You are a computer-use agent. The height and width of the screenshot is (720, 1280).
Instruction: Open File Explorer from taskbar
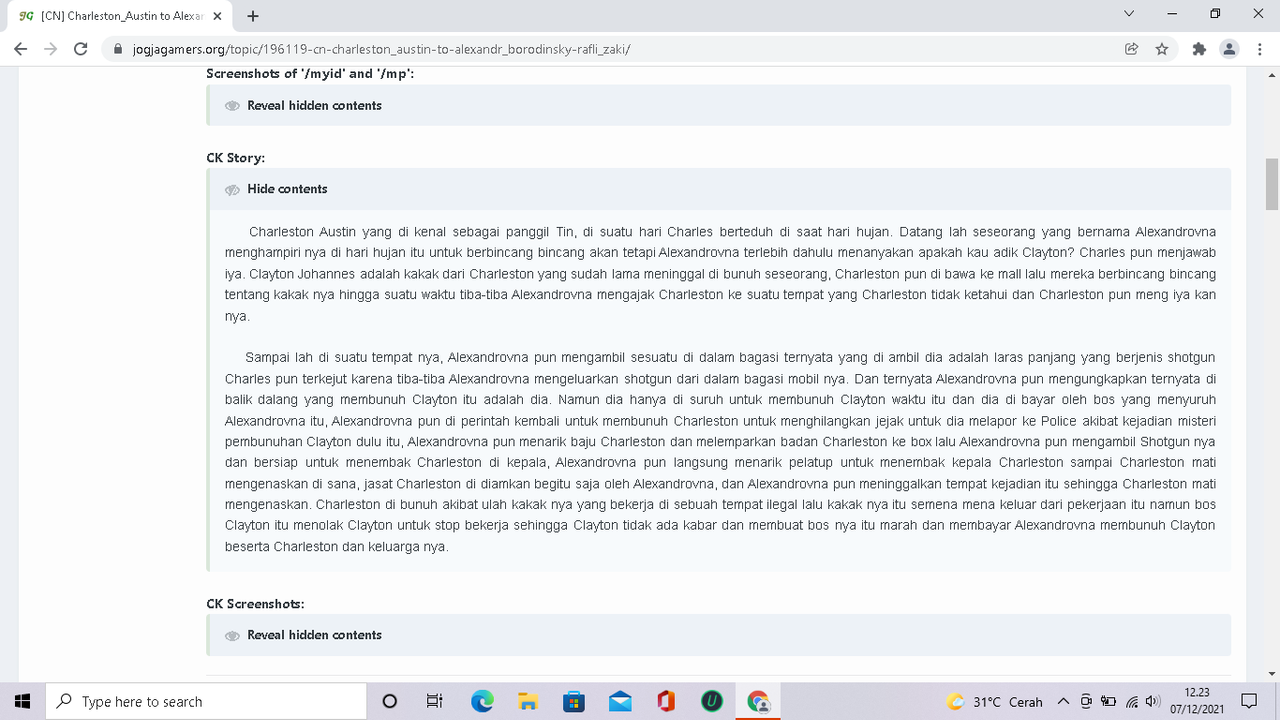click(x=528, y=701)
